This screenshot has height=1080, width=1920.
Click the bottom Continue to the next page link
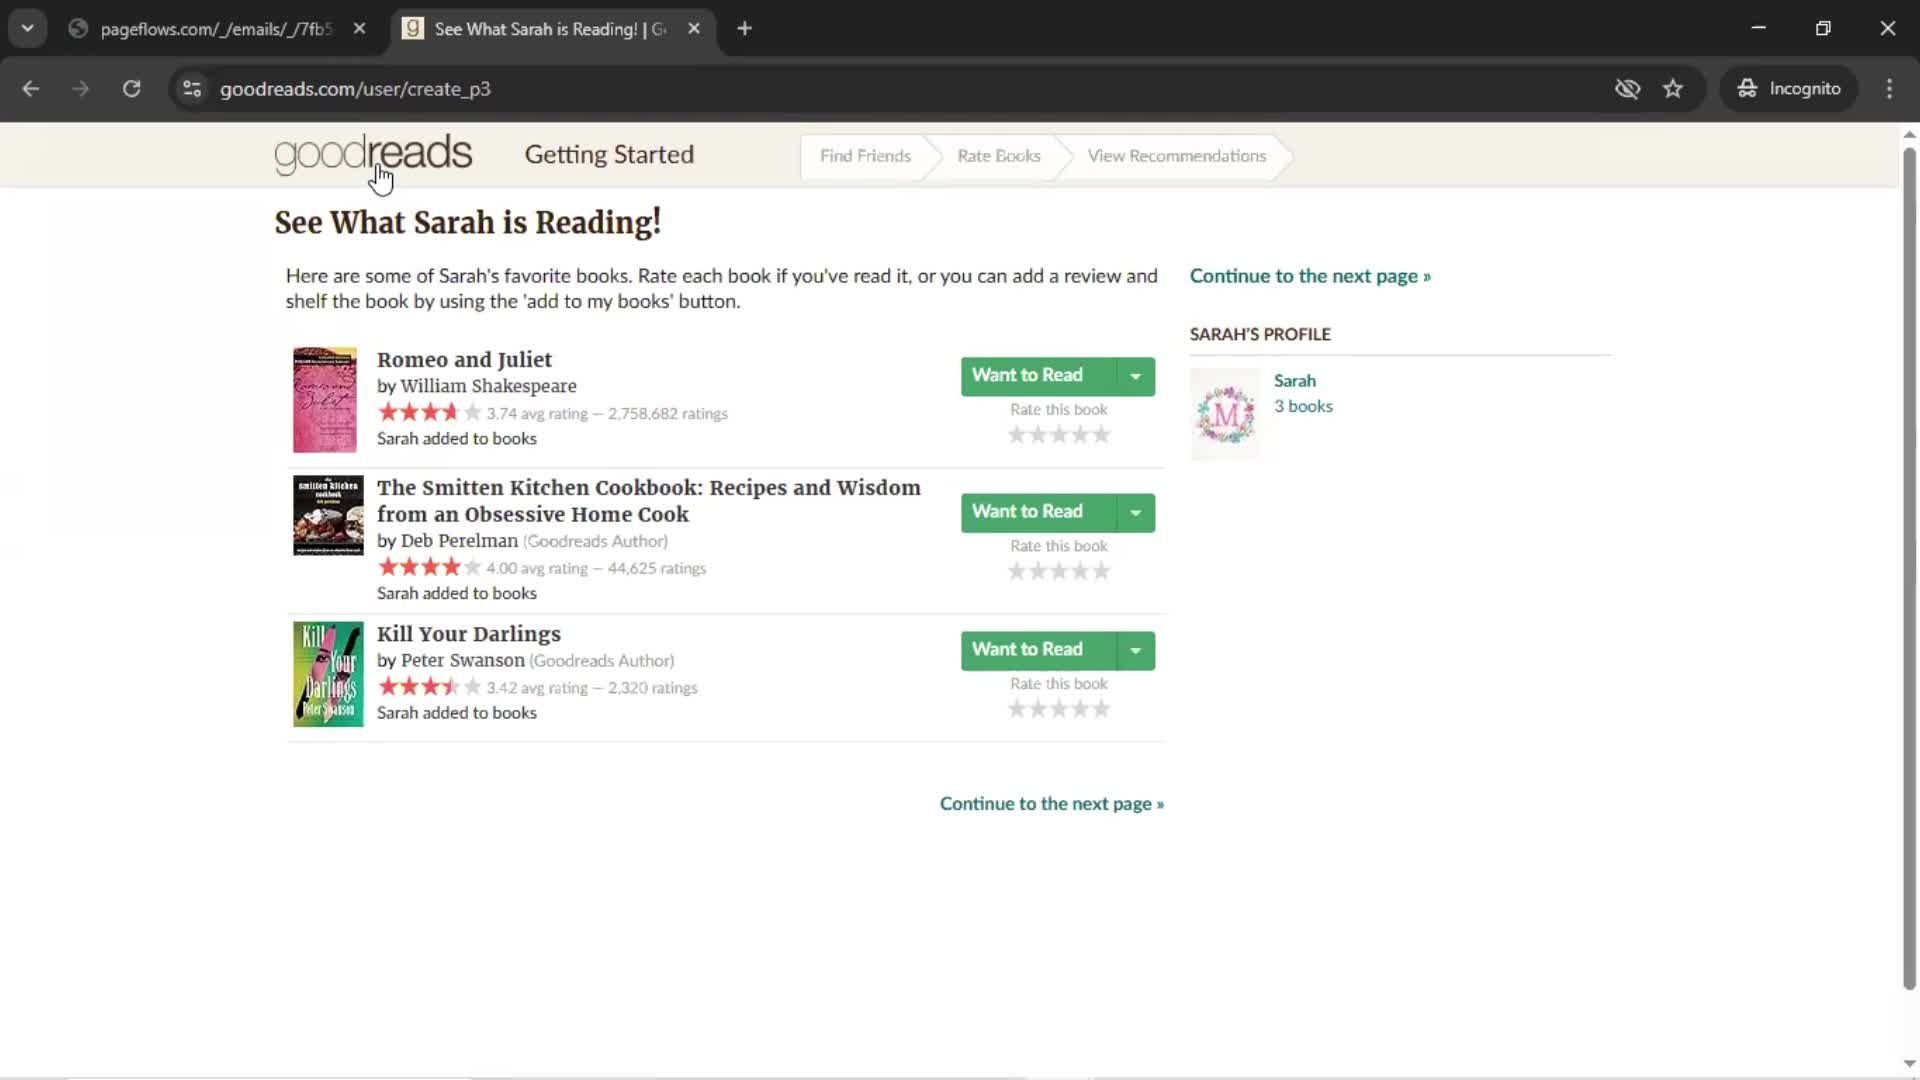pos(1051,804)
